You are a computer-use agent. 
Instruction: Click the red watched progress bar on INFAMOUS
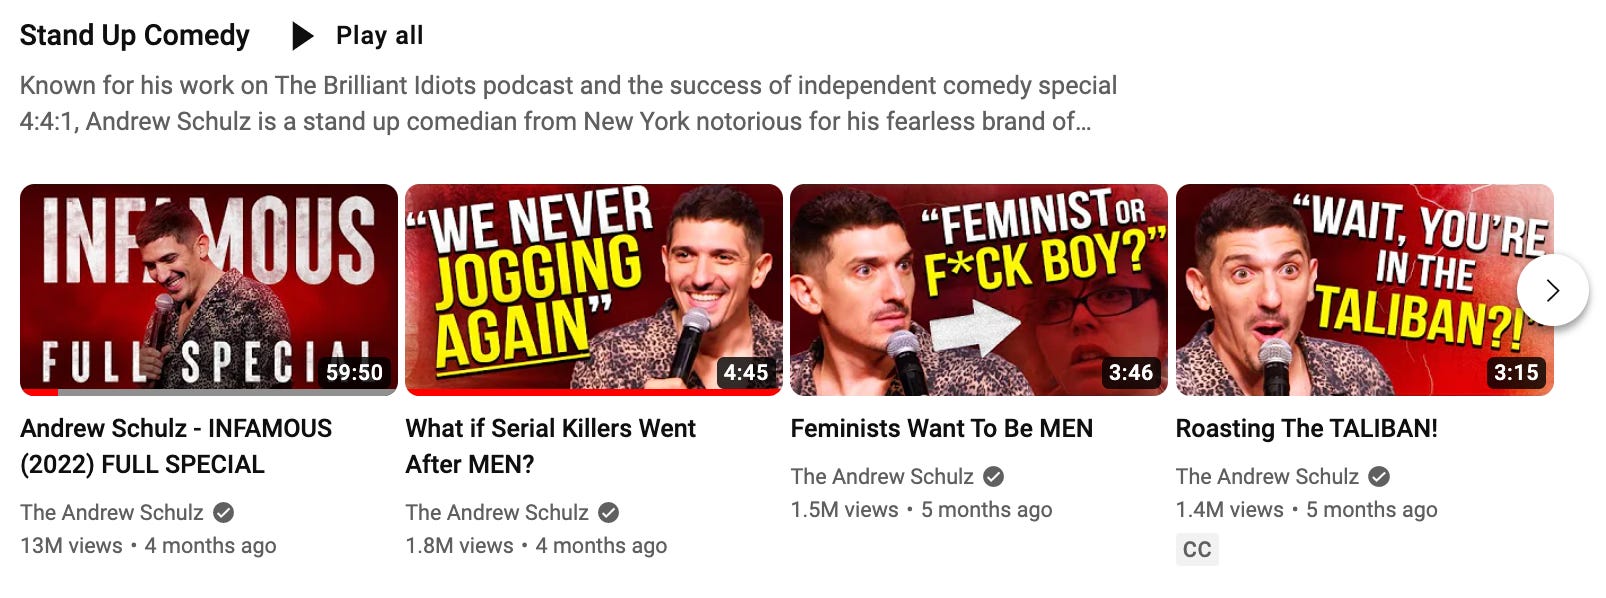point(39,392)
